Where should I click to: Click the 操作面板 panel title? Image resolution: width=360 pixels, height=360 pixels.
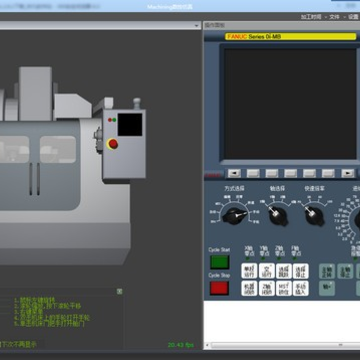[x=215, y=25]
